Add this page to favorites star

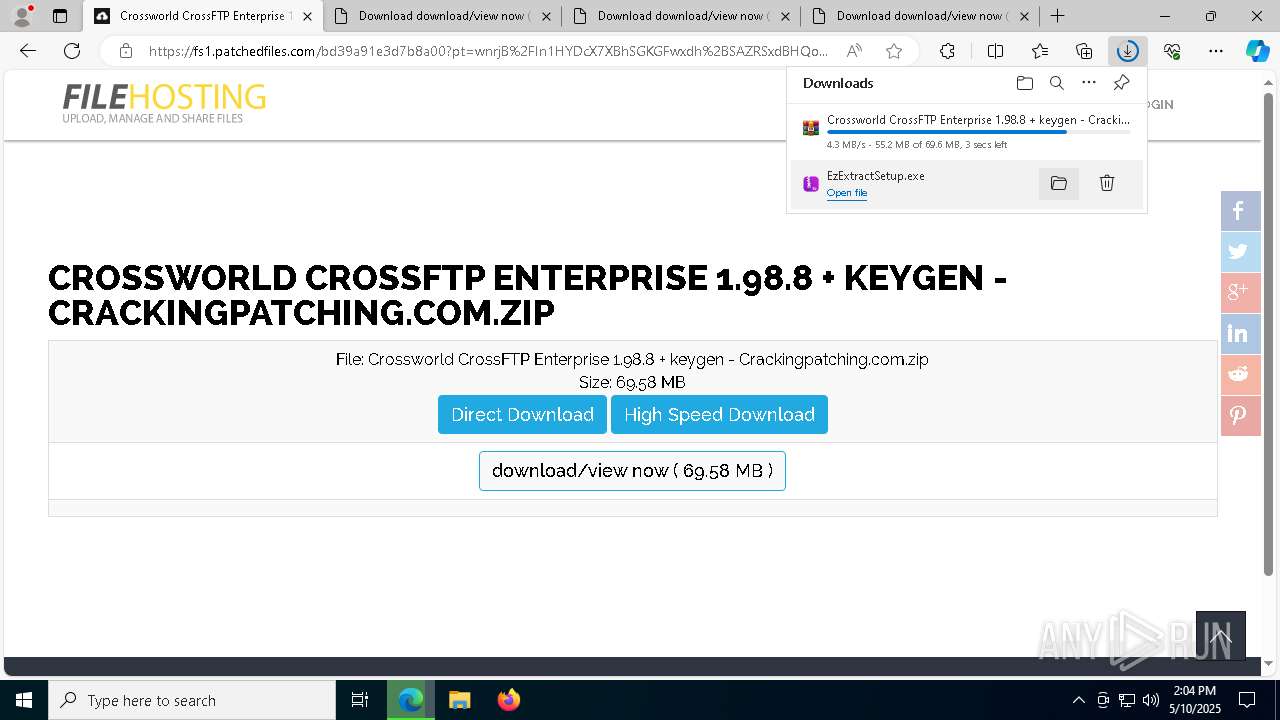894,51
